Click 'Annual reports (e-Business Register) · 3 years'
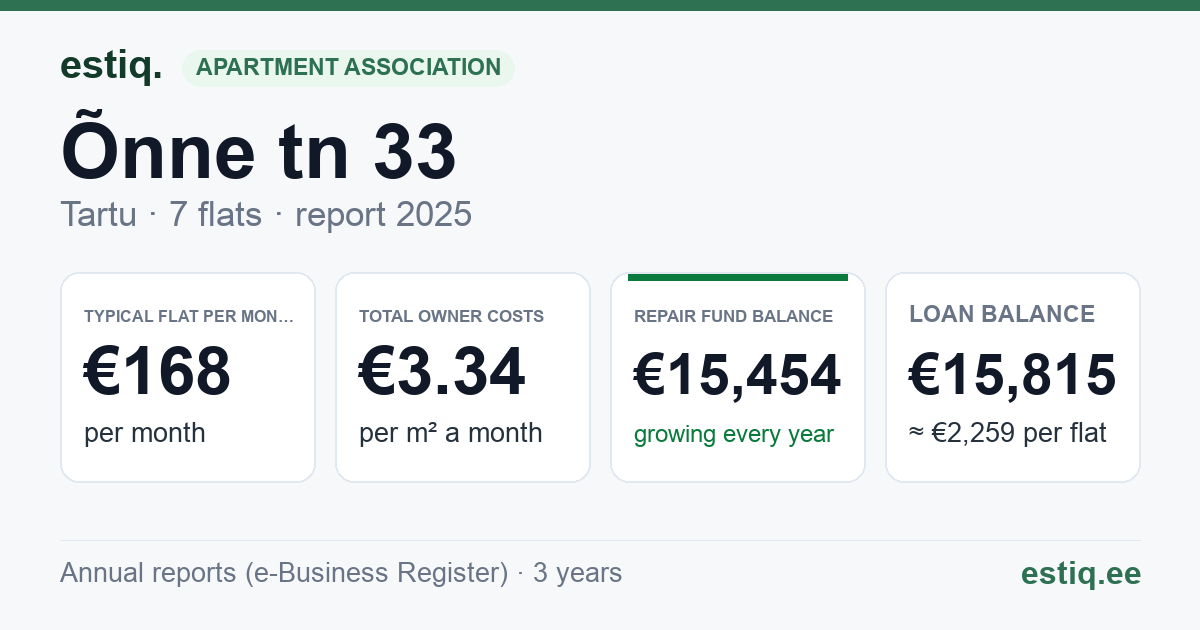 (x=341, y=573)
